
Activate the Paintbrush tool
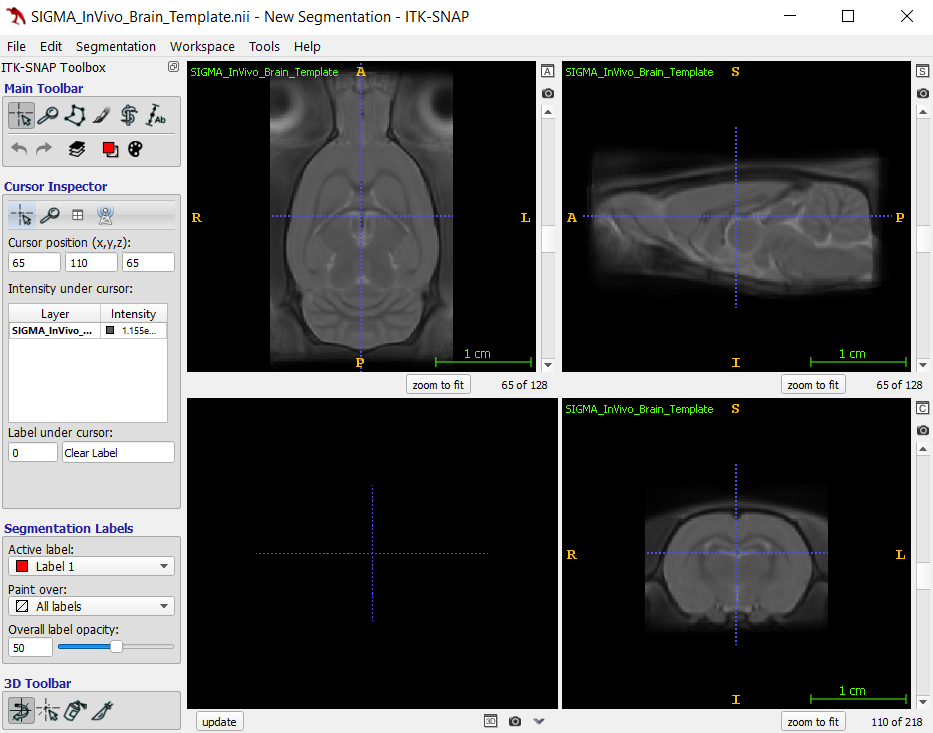(102, 116)
